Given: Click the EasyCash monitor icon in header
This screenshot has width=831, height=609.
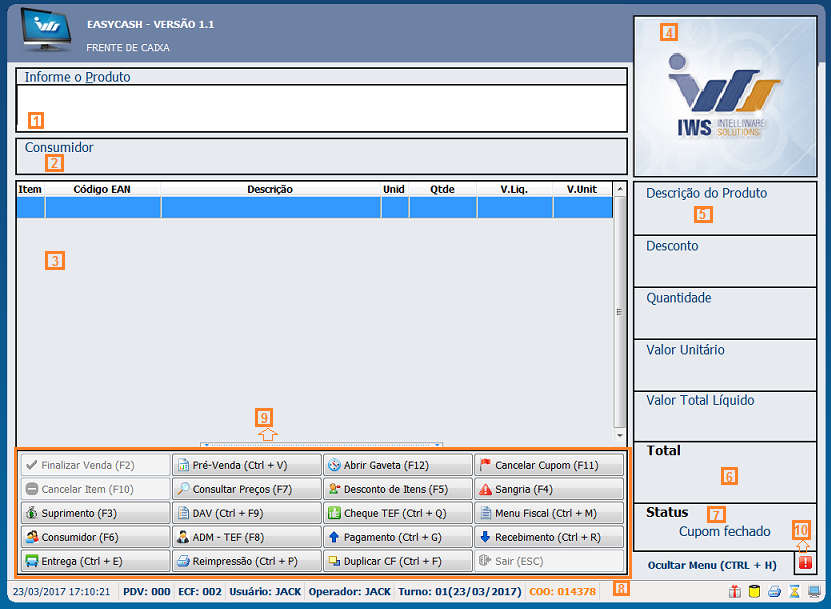Looking at the screenshot, I should 45,34.
